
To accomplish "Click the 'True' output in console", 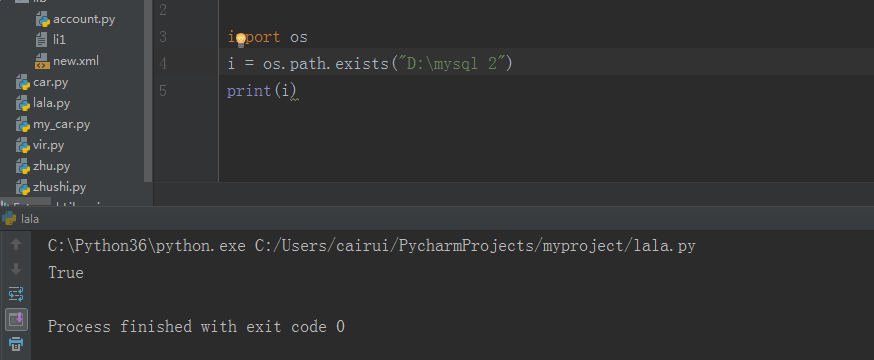I will coord(66,273).
